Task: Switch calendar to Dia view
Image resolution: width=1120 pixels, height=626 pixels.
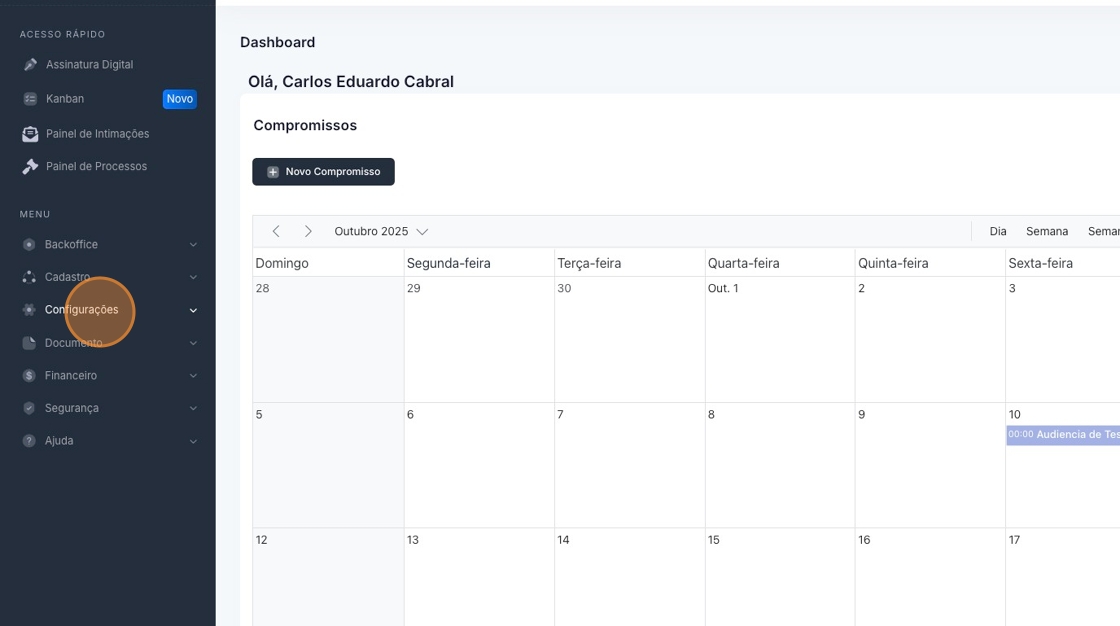Action: tap(998, 231)
